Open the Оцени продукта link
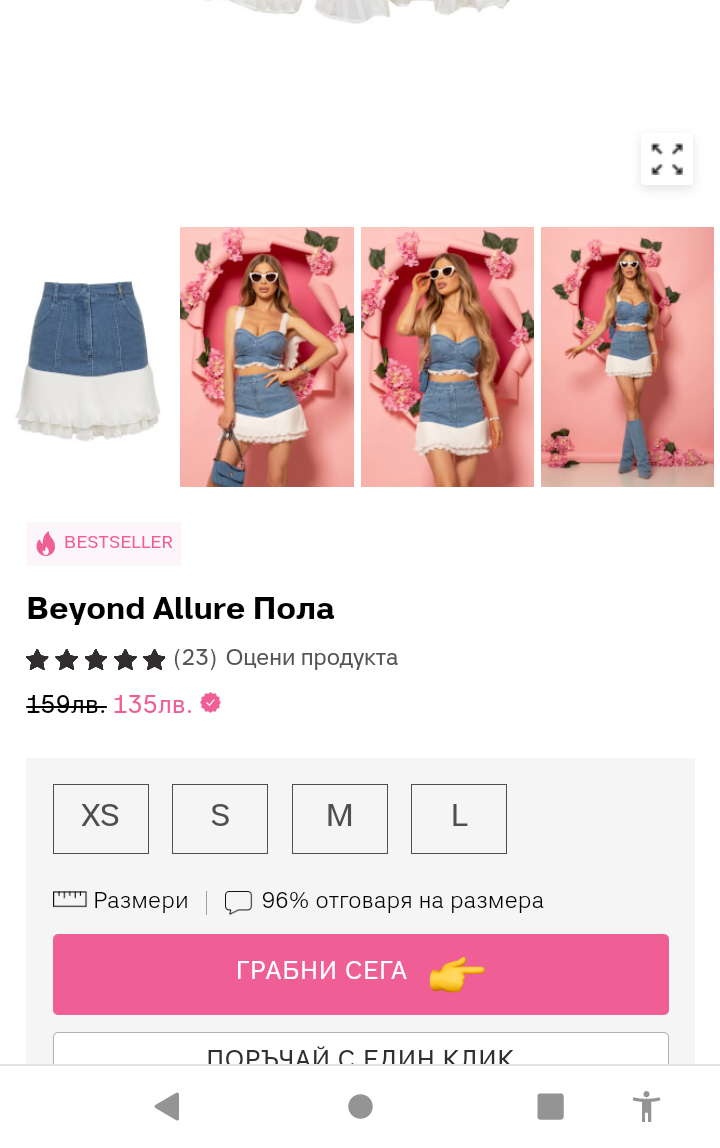Screen dimensions: 720x1148 [312, 658]
